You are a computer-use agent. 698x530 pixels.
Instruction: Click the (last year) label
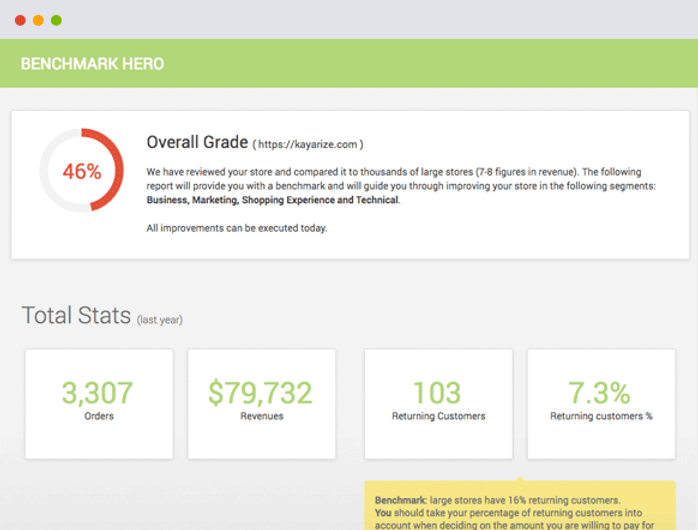[x=160, y=320]
